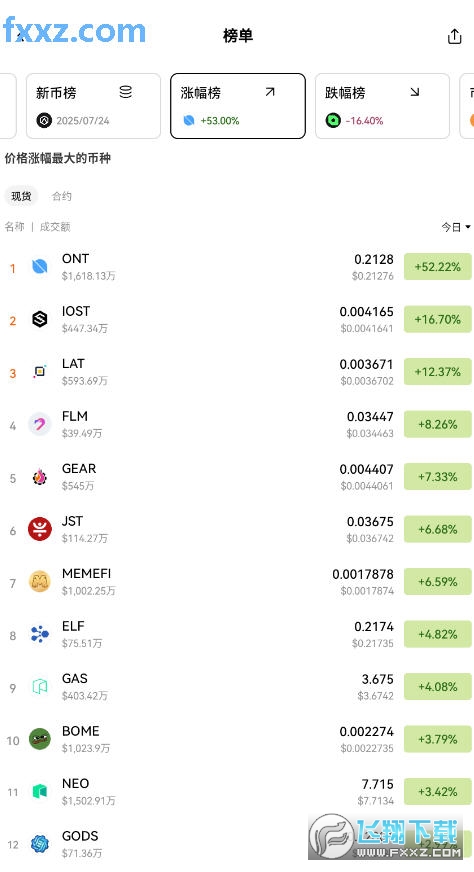The height and width of the screenshot is (872, 474).
Task: Open the 今日 time range dropdown
Action: [456, 227]
